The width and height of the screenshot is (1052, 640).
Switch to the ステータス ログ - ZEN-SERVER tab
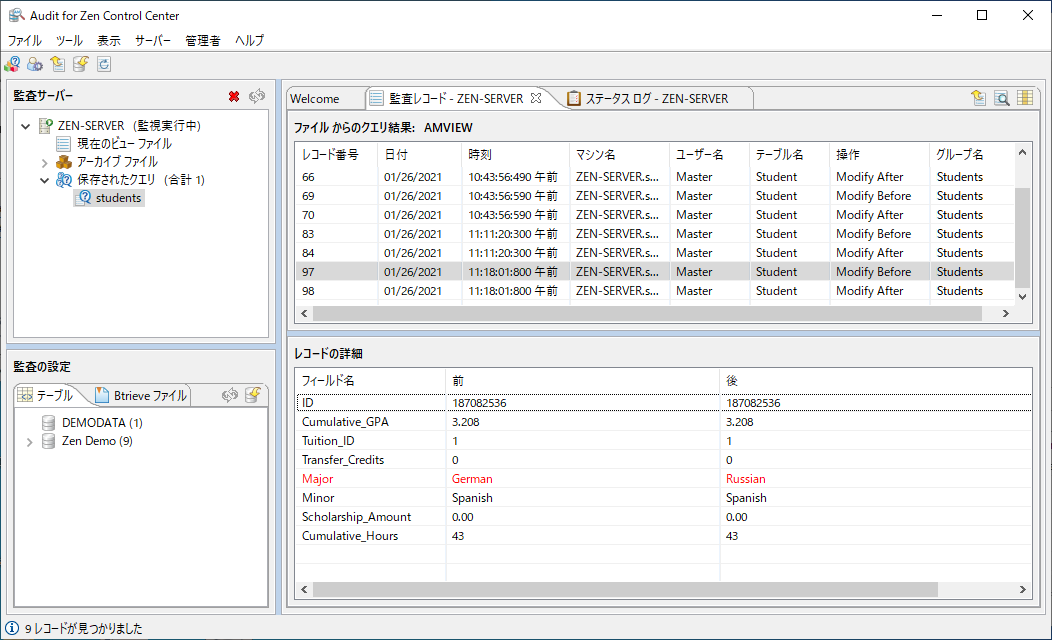(x=656, y=98)
